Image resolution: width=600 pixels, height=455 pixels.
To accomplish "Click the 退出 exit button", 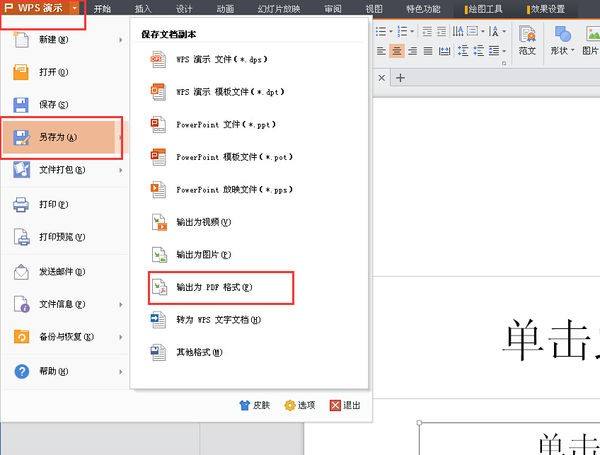I will click(345, 405).
